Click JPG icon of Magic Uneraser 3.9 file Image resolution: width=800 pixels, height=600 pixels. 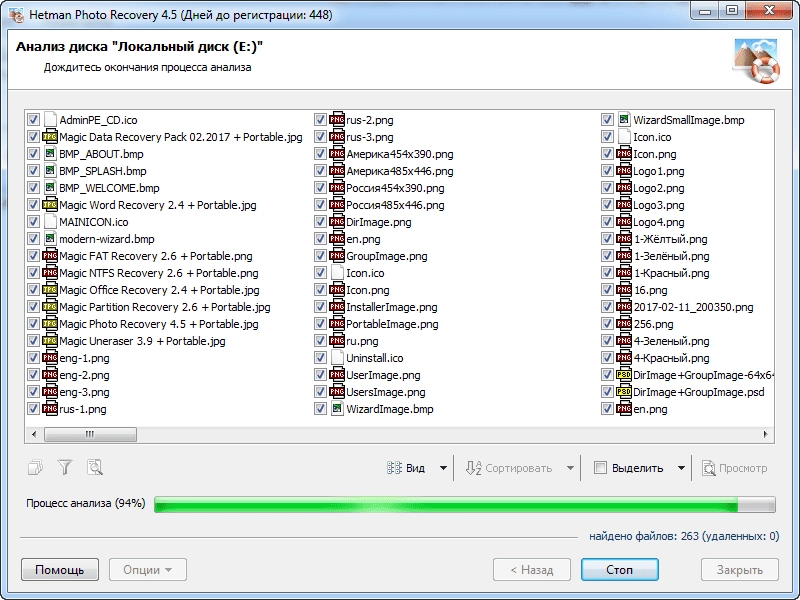50,341
